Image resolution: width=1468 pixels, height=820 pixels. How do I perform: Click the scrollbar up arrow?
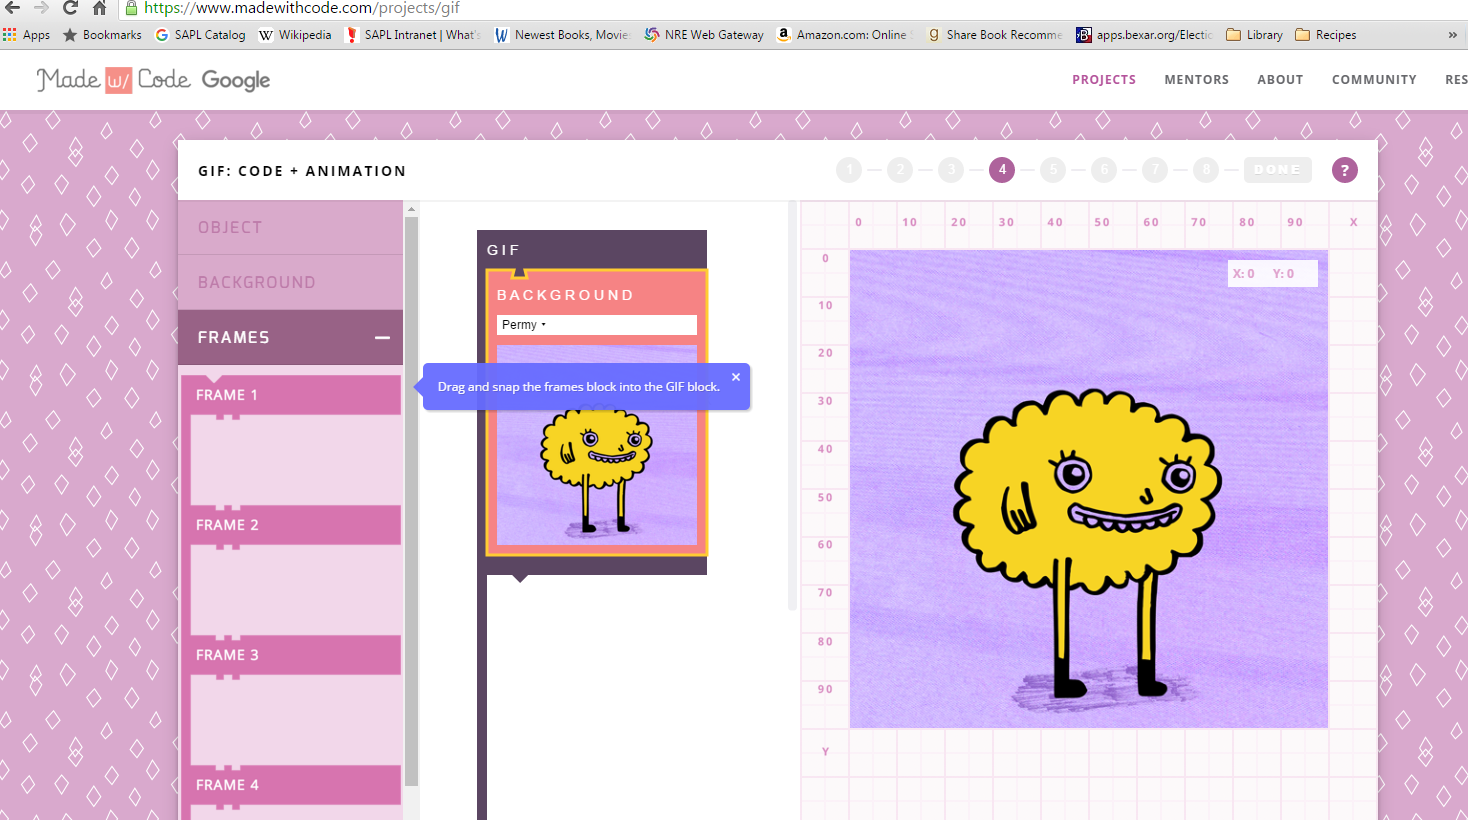click(x=411, y=209)
